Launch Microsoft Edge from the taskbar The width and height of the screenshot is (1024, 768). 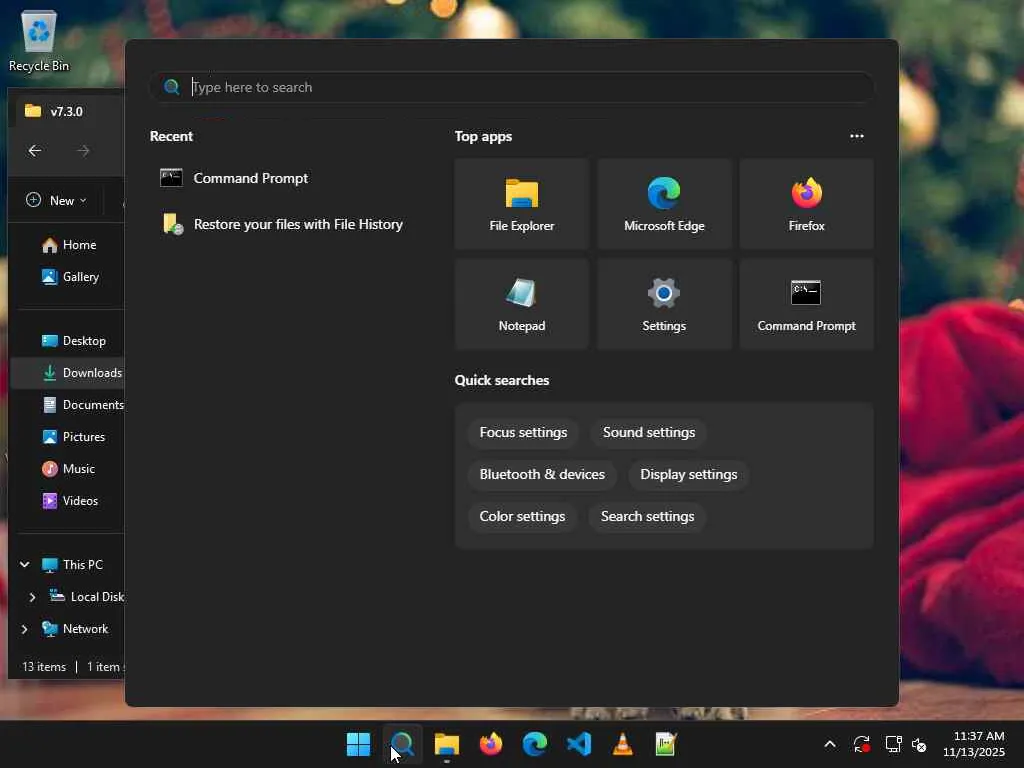pyautogui.click(x=535, y=744)
